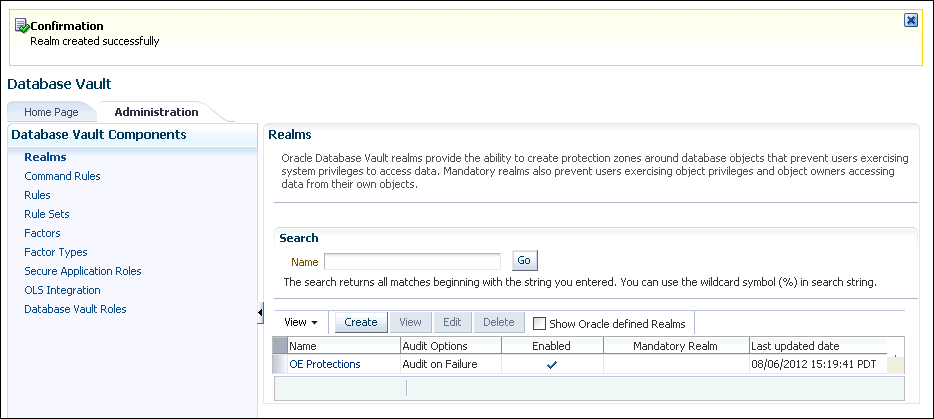
Task: Close the confirmation message banner
Action: click(x=910, y=20)
